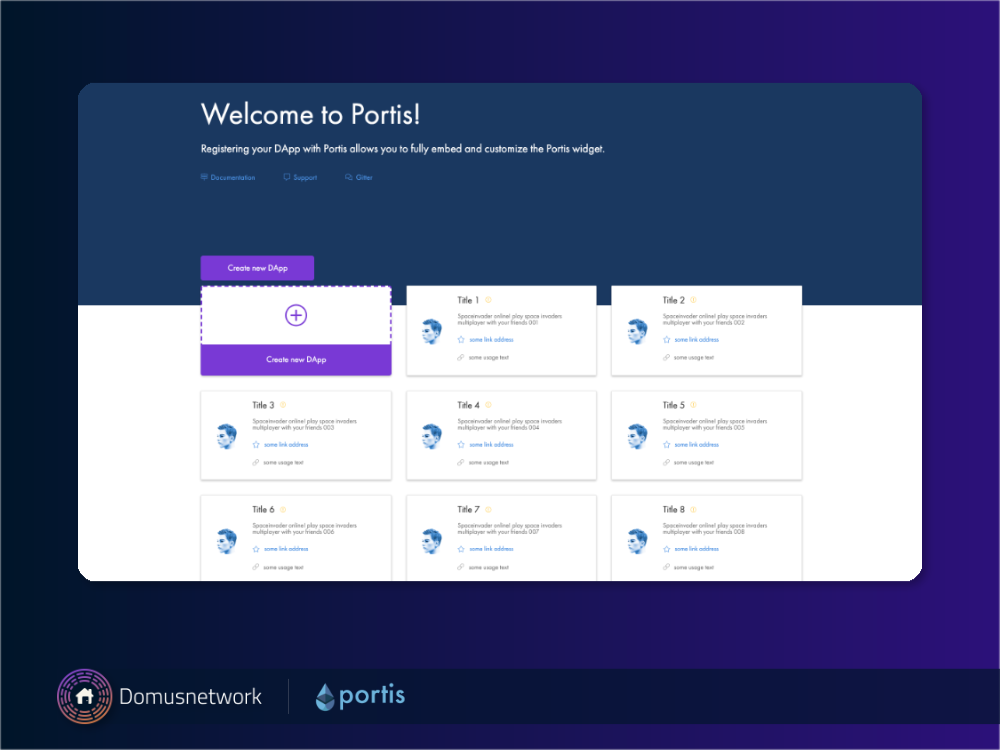Click the star icon on Title 7 card
The height and width of the screenshot is (750, 1000).
click(461, 549)
